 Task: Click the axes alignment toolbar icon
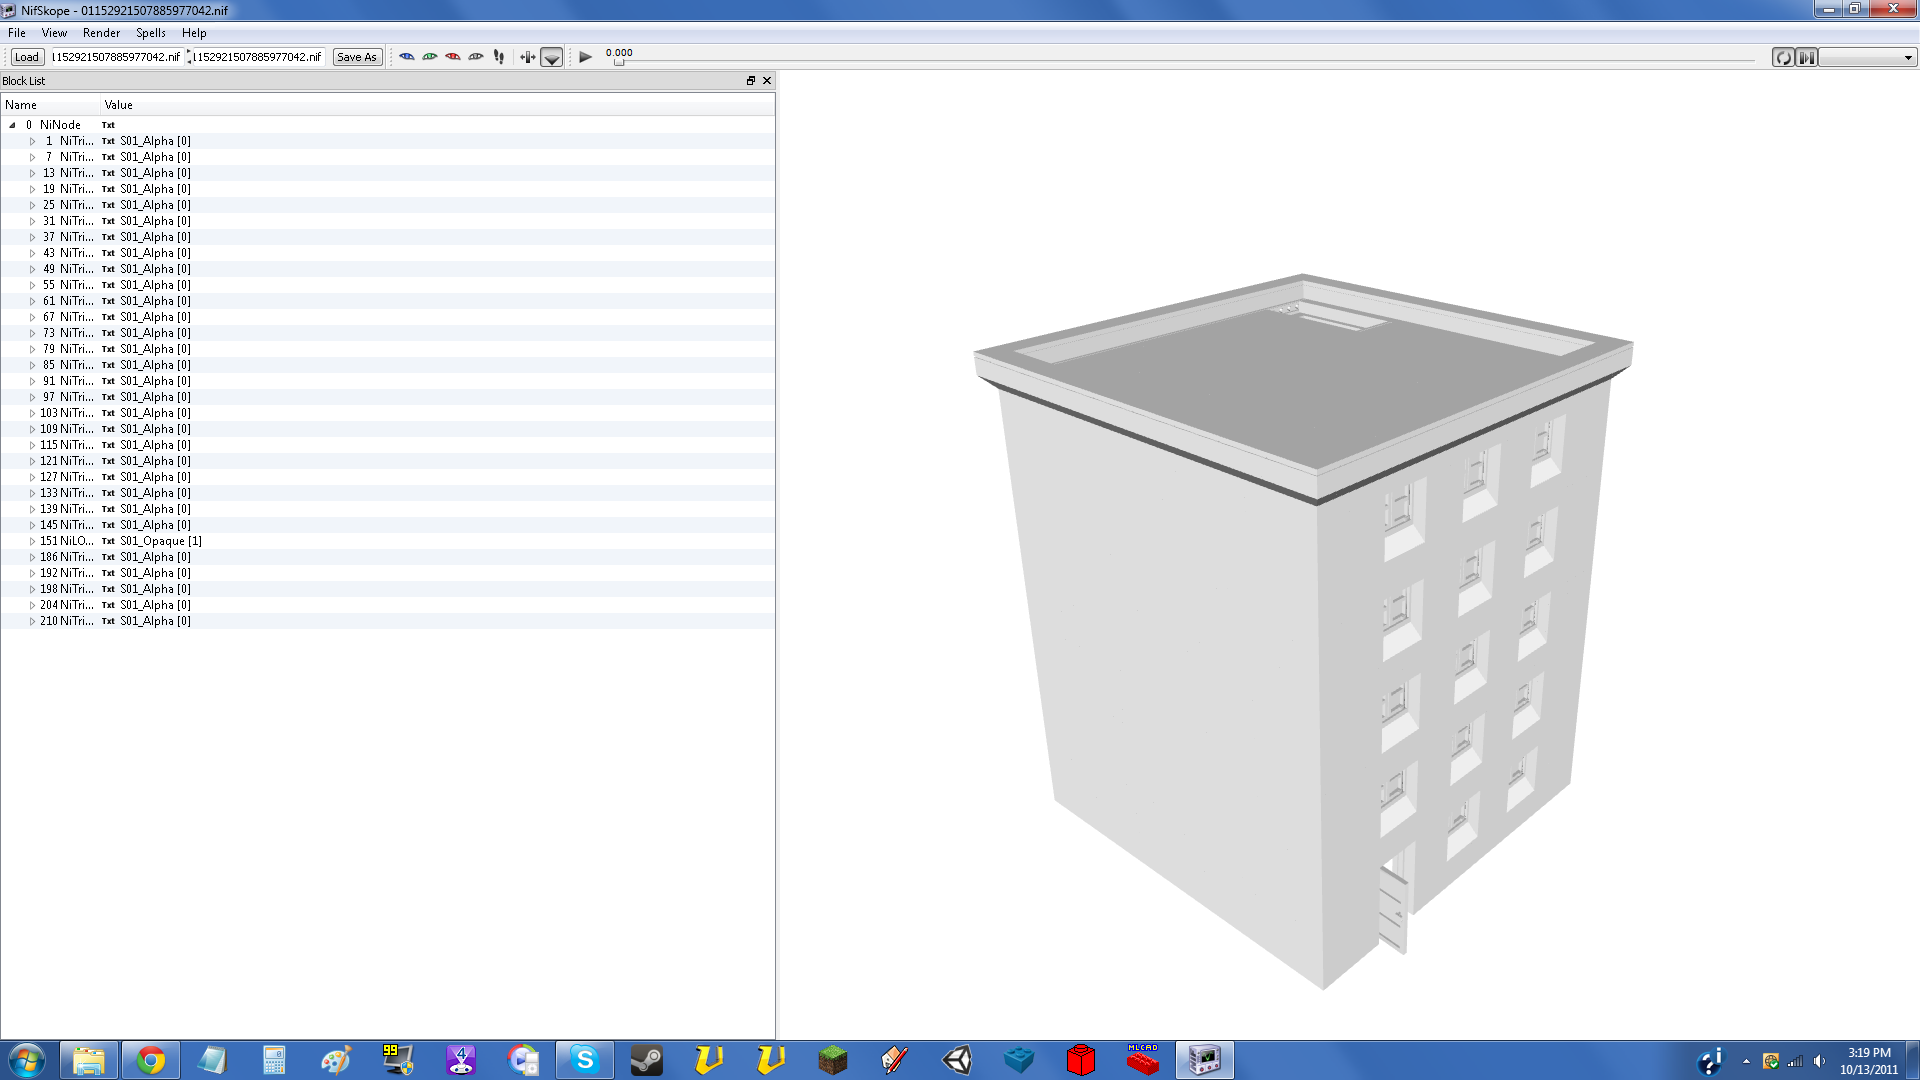pos(527,57)
